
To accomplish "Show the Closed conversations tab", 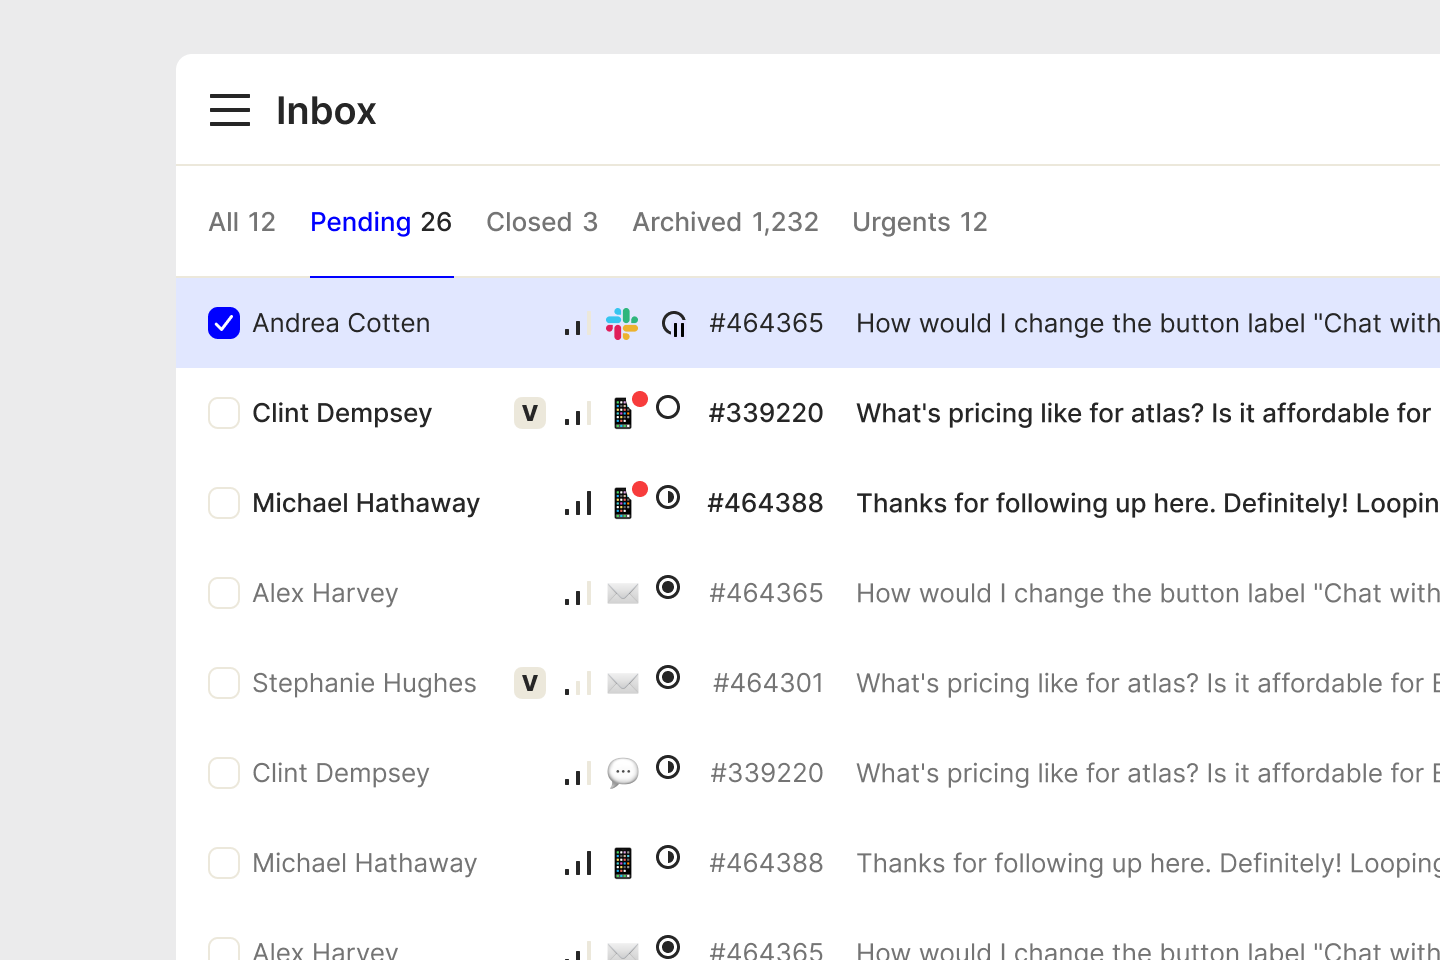I will click(541, 222).
